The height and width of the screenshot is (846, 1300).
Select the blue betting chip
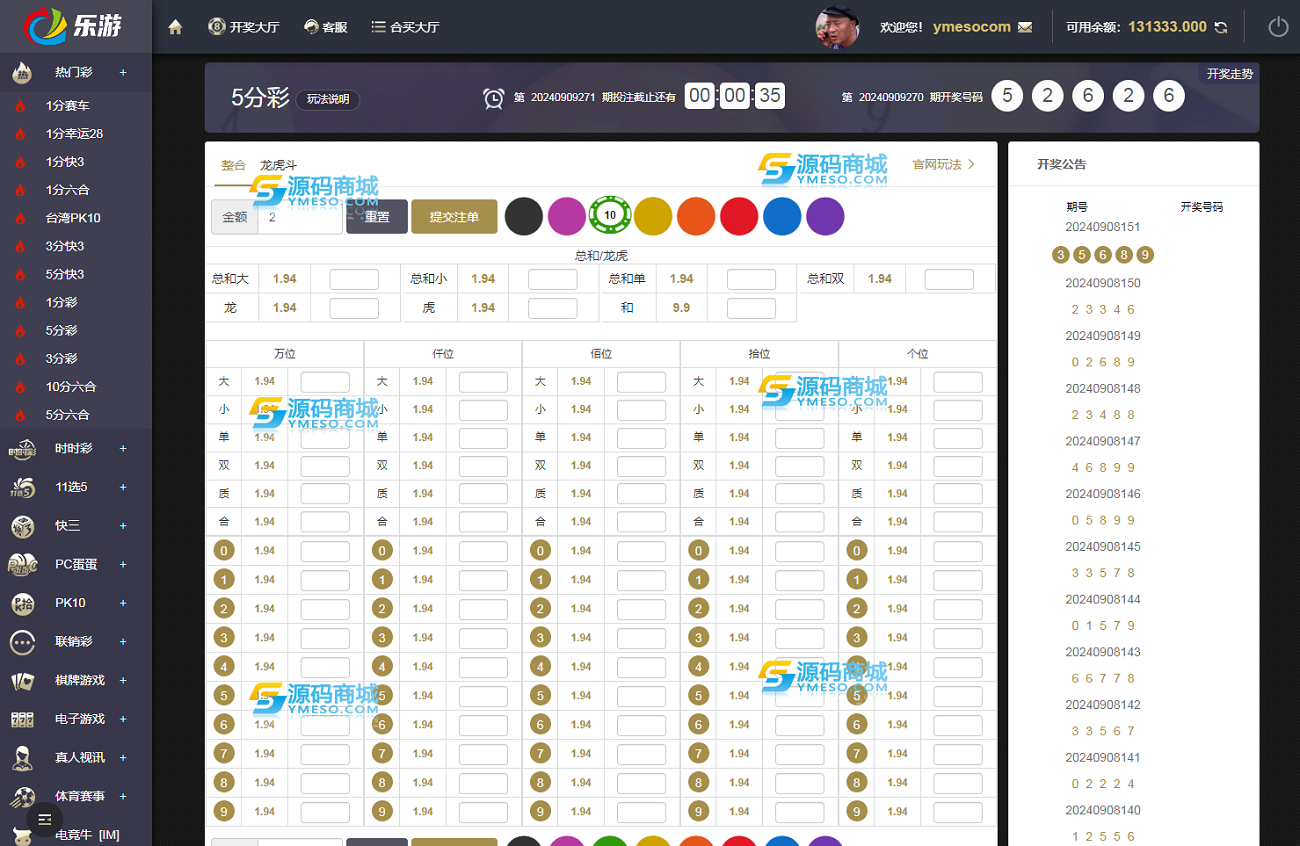click(782, 216)
